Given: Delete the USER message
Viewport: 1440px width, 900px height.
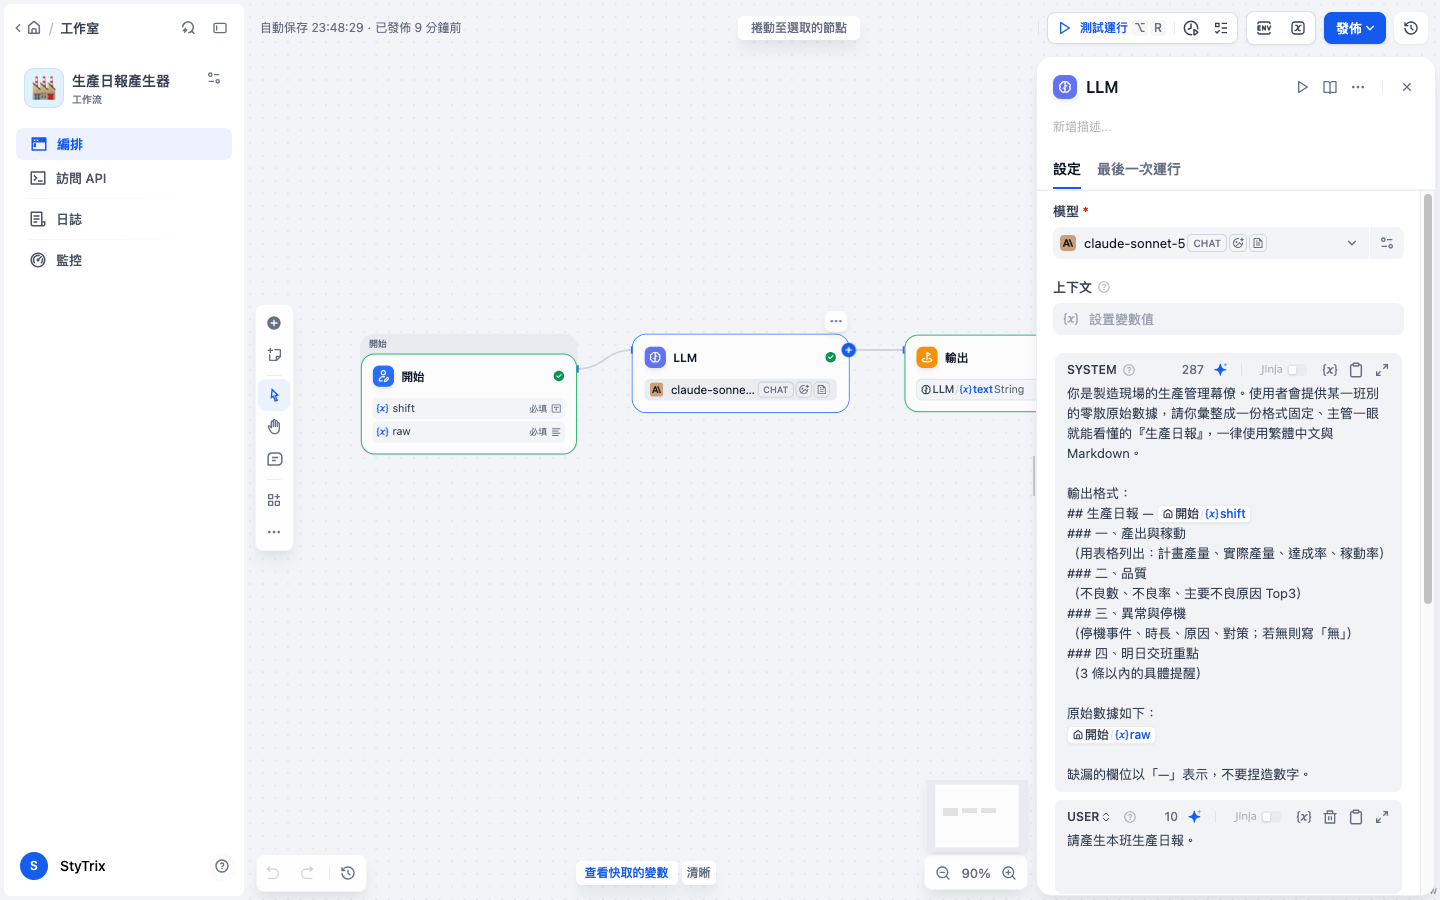Looking at the screenshot, I should point(1330,817).
